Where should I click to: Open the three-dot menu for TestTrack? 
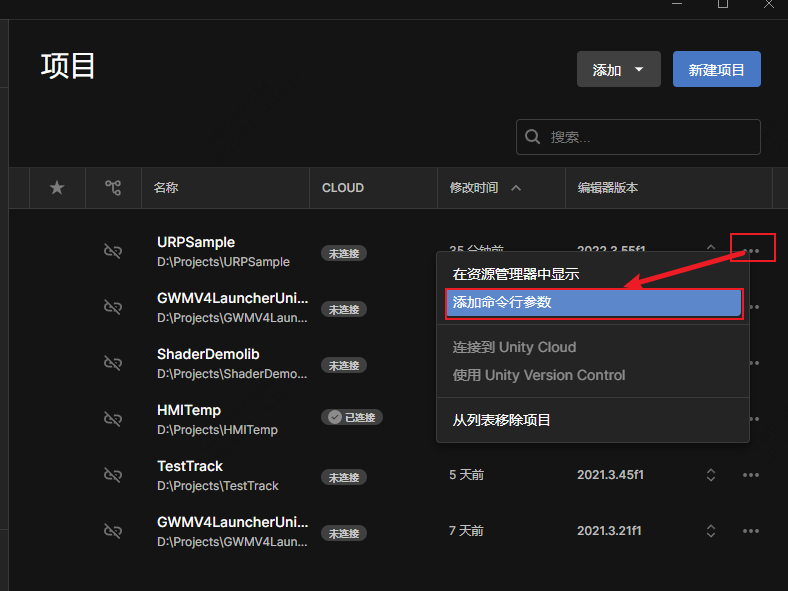751,475
